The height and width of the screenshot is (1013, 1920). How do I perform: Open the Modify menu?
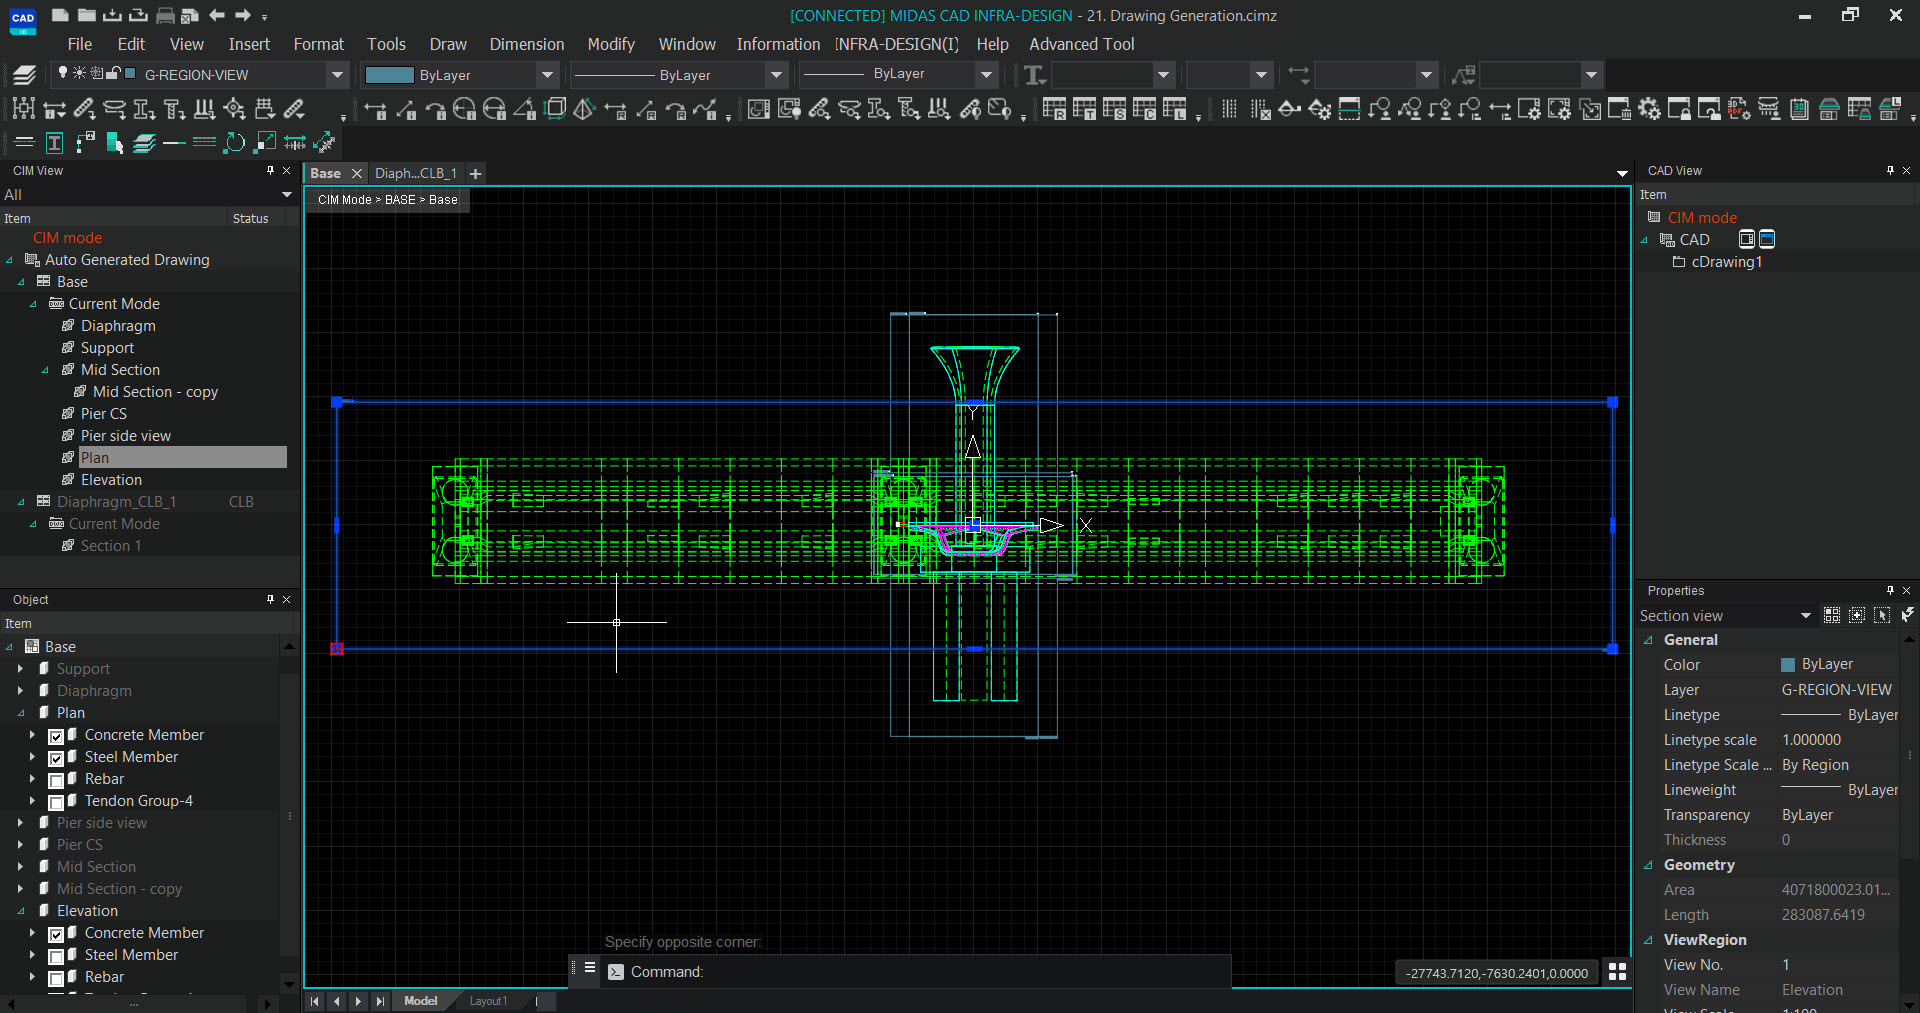click(x=611, y=44)
